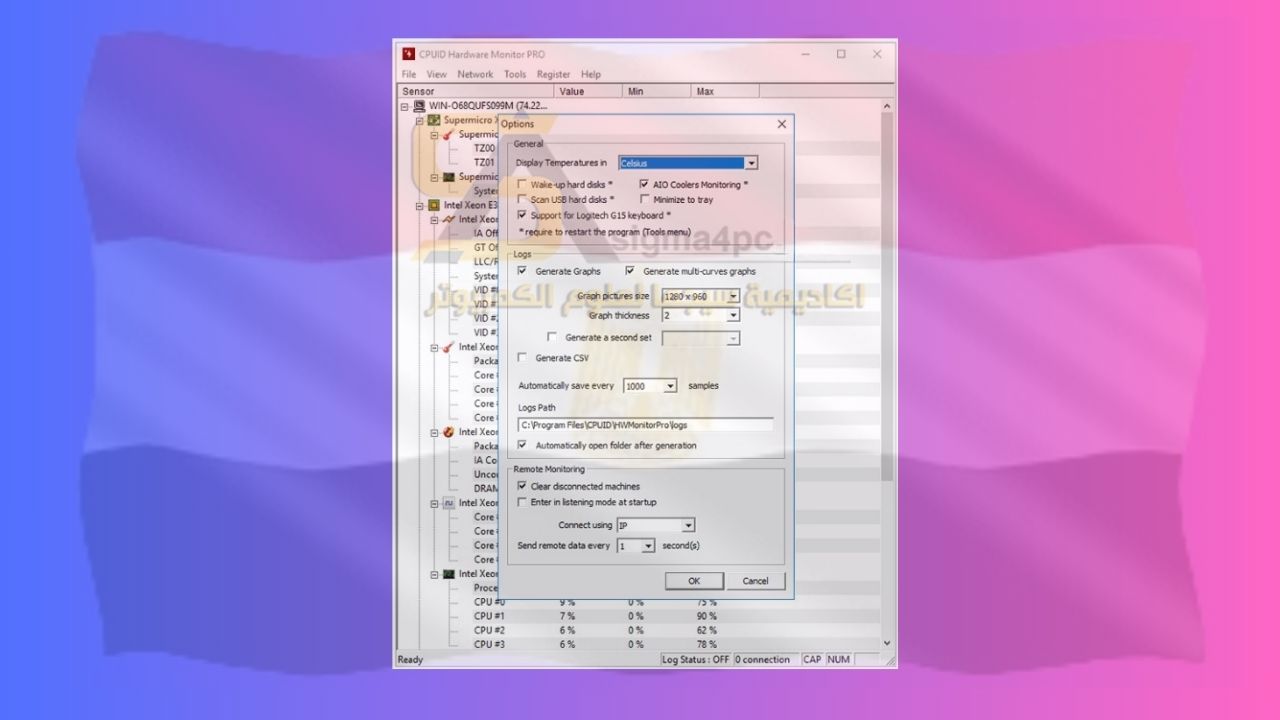The image size is (1280, 720).
Task: Click the sensor list scroll up arrow
Action: (887, 106)
